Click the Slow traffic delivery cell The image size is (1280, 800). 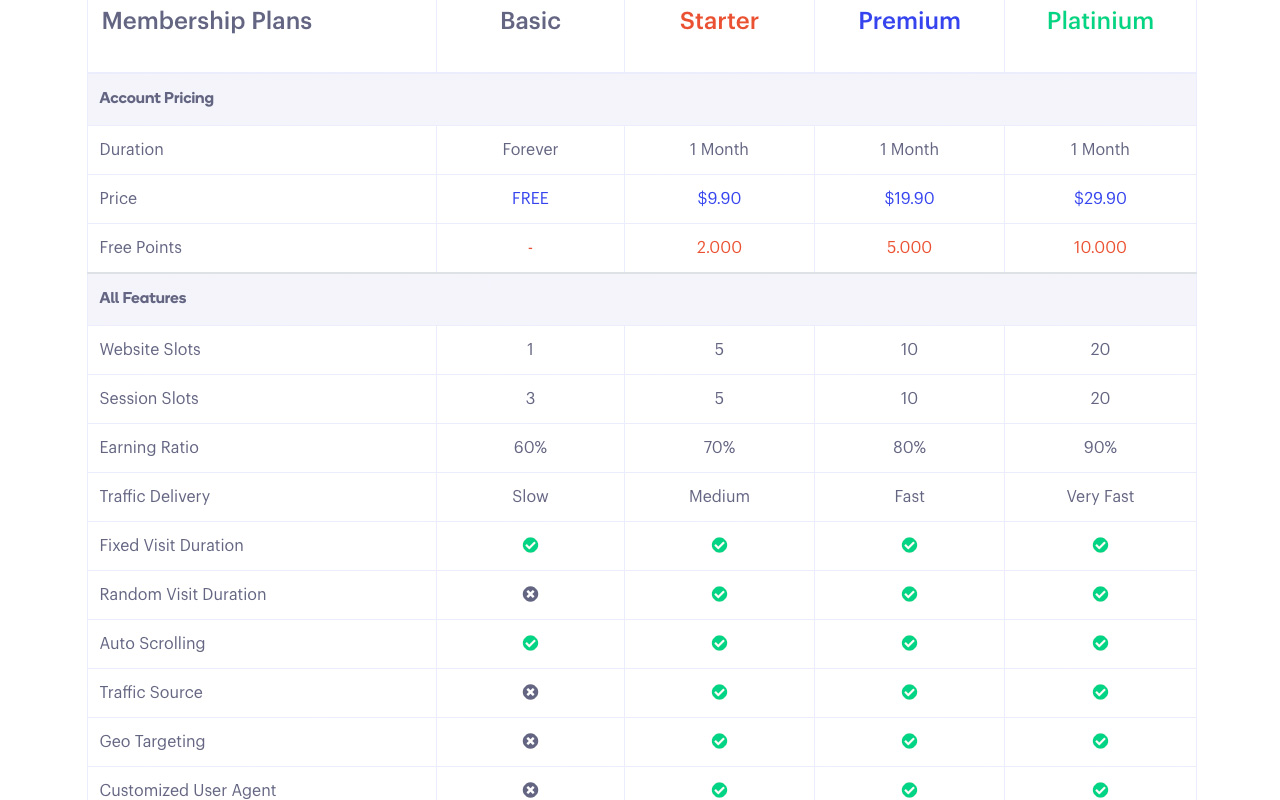click(530, 496)
